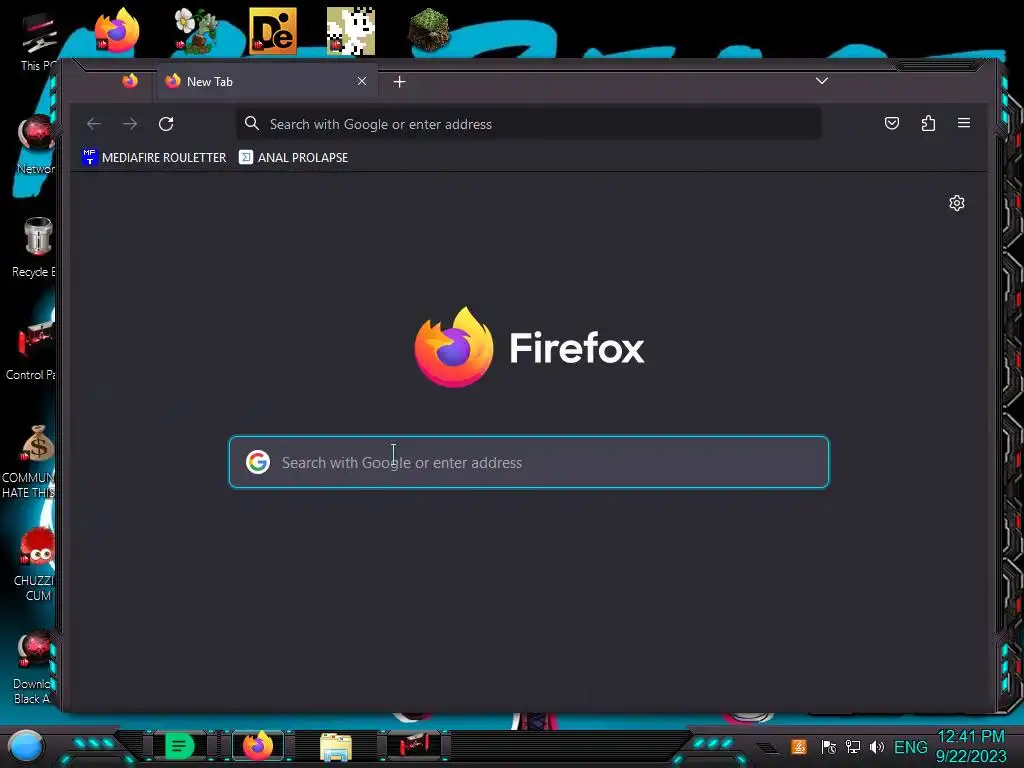Open the Network desktop icon
Image resolution: width=1024 pixels, height=768 pixels.
[x=35, y=144]
